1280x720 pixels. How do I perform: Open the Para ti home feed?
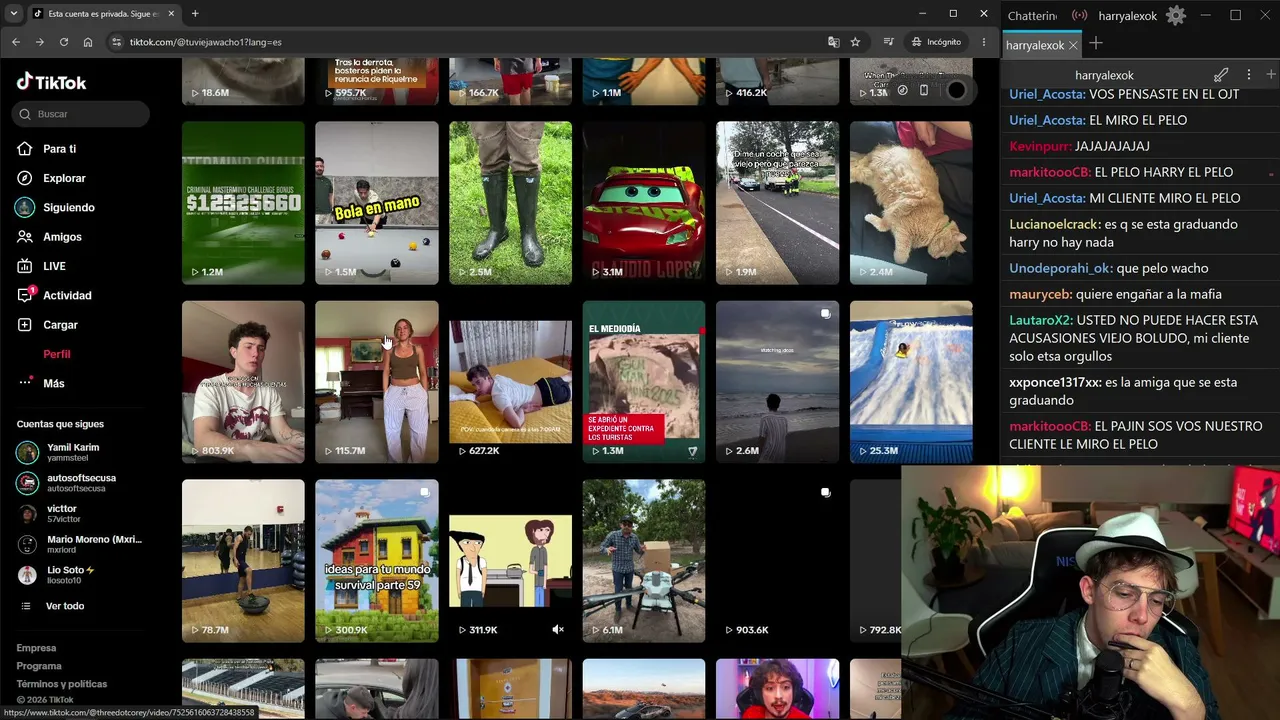pos(59,149)
